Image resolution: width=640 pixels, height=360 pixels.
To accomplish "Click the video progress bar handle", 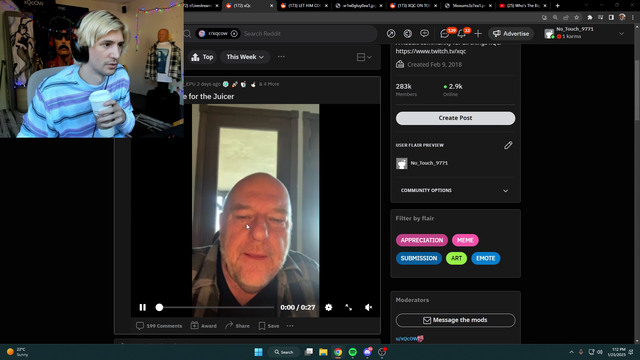I will [159, 307].
